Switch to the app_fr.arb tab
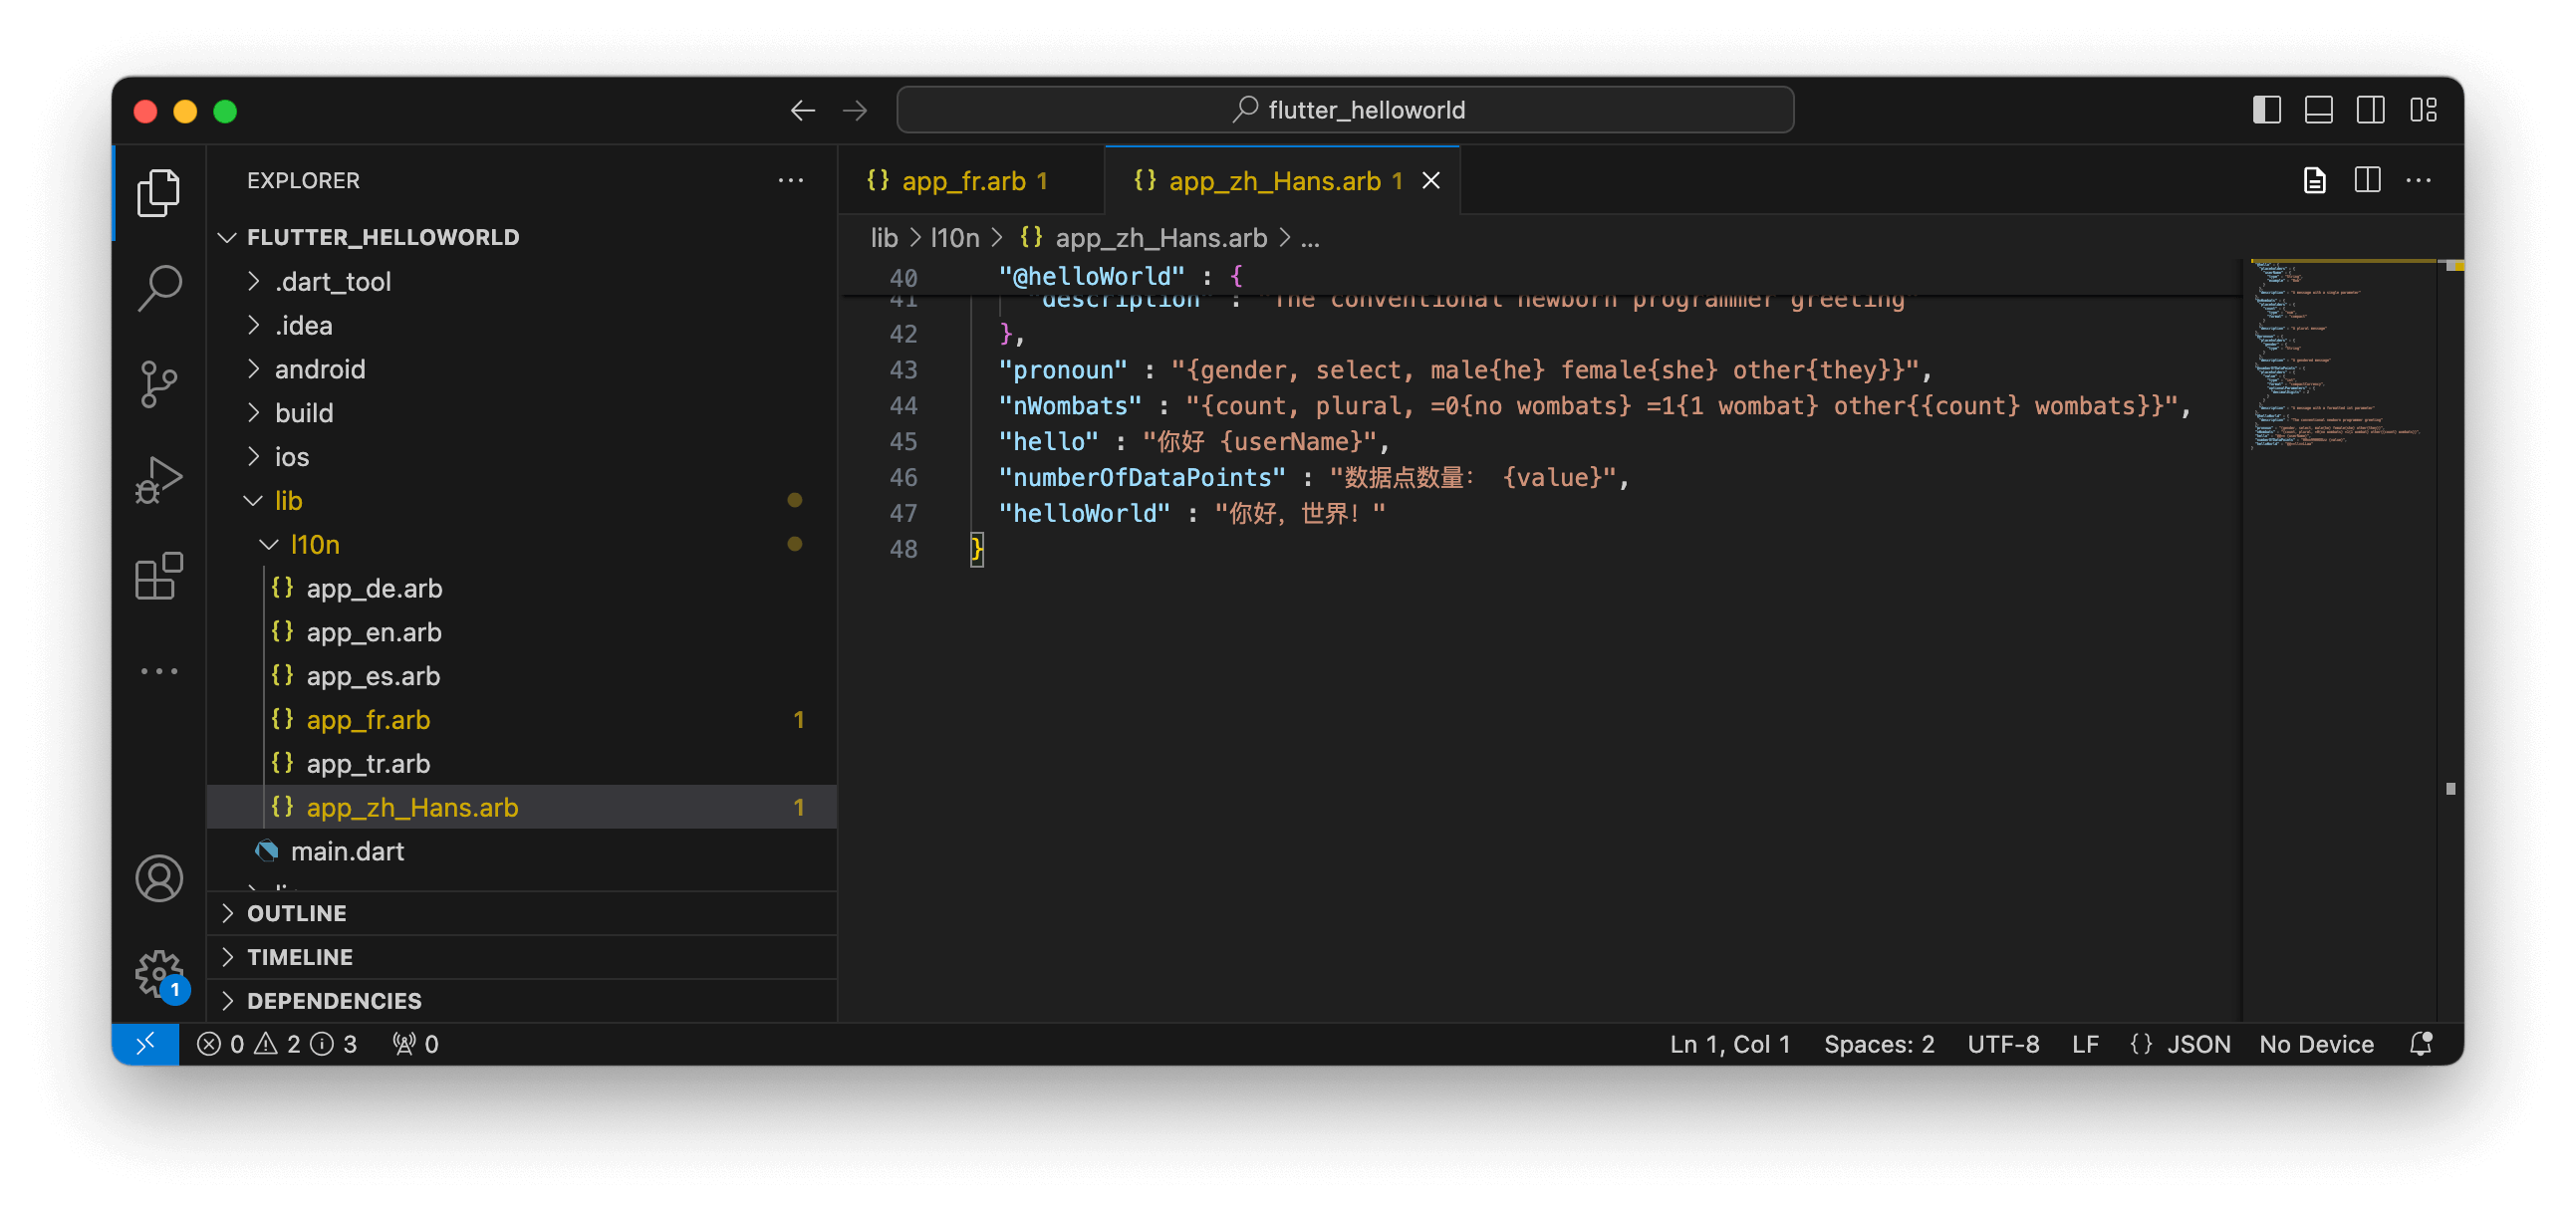 (970, 180)
